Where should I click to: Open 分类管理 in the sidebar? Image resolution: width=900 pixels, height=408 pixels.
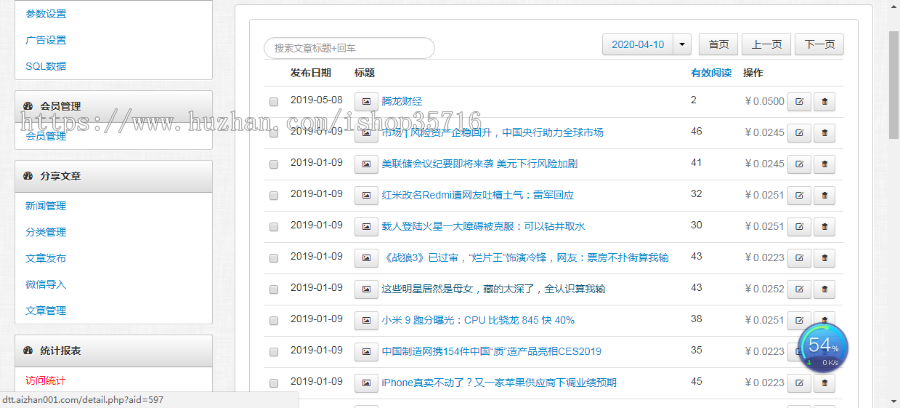46,232
